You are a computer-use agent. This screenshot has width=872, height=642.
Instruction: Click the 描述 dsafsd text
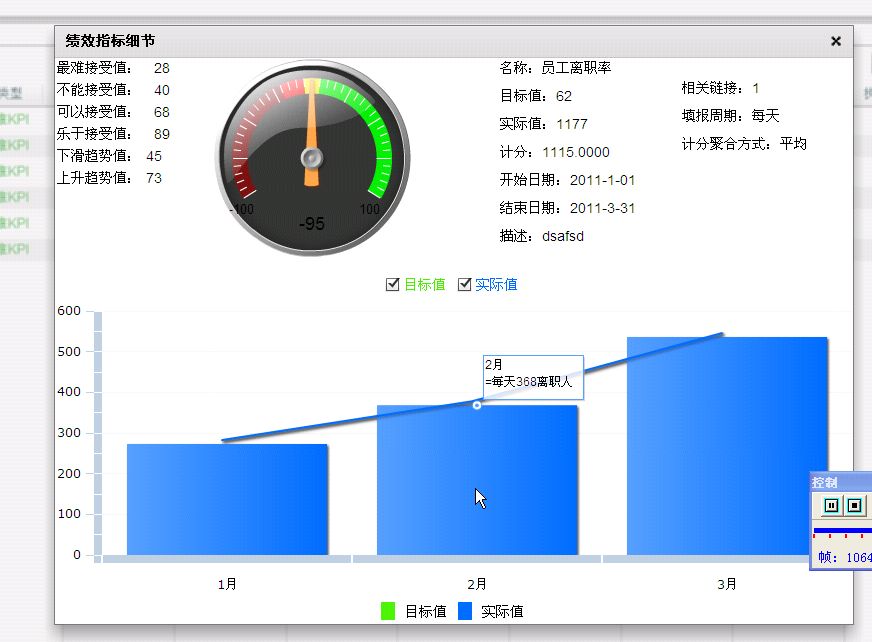click(542, 236)
